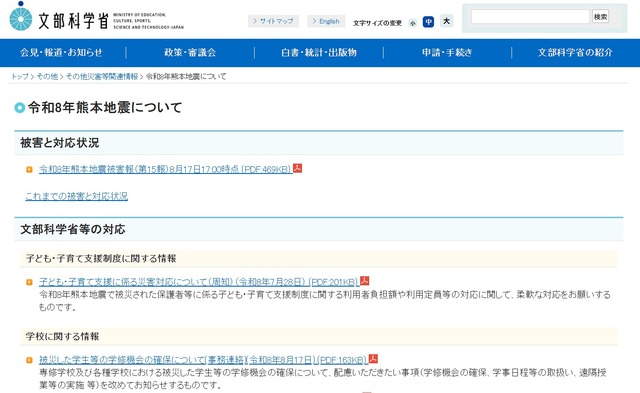The image size is (640, 393).
Task: Click orange bullet before 被災した学生等 link
Action: pos(29,360)
